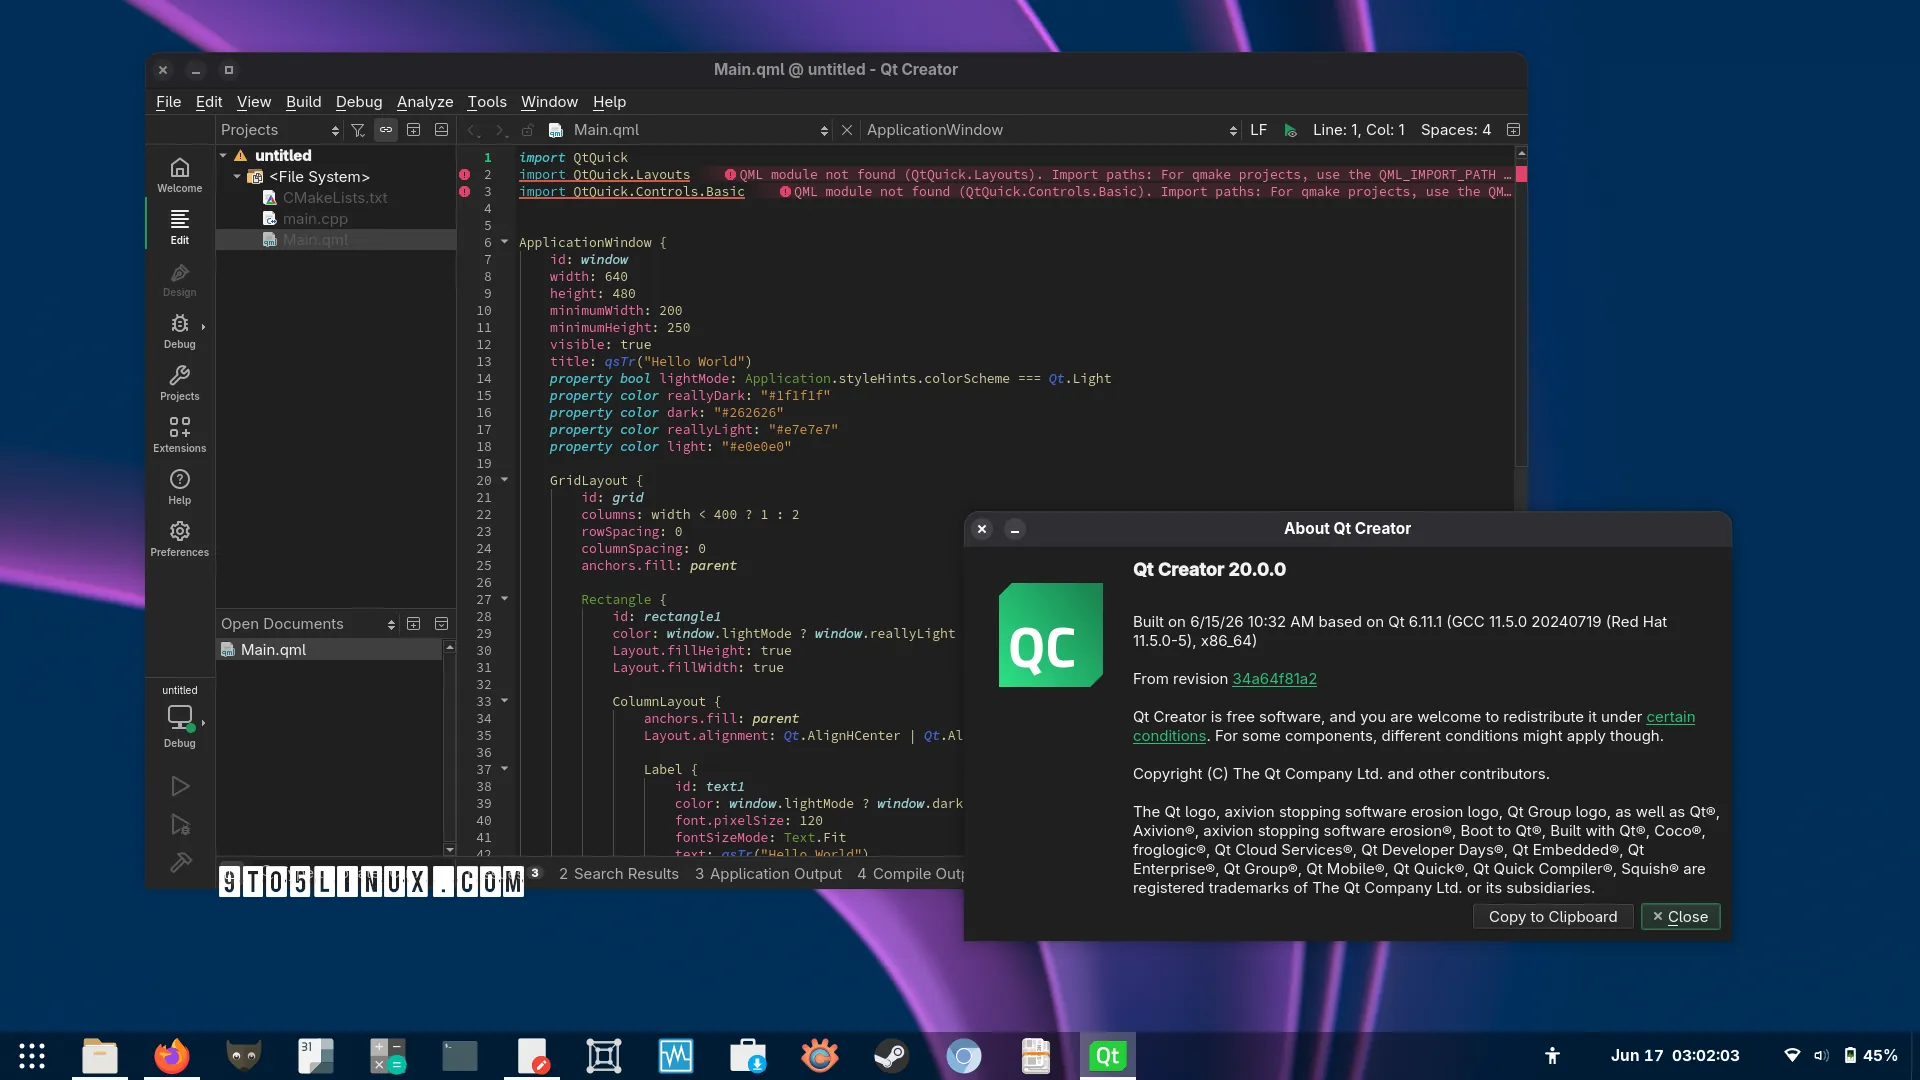
Task: Open the Extensions mode
Action: point(179,435)
